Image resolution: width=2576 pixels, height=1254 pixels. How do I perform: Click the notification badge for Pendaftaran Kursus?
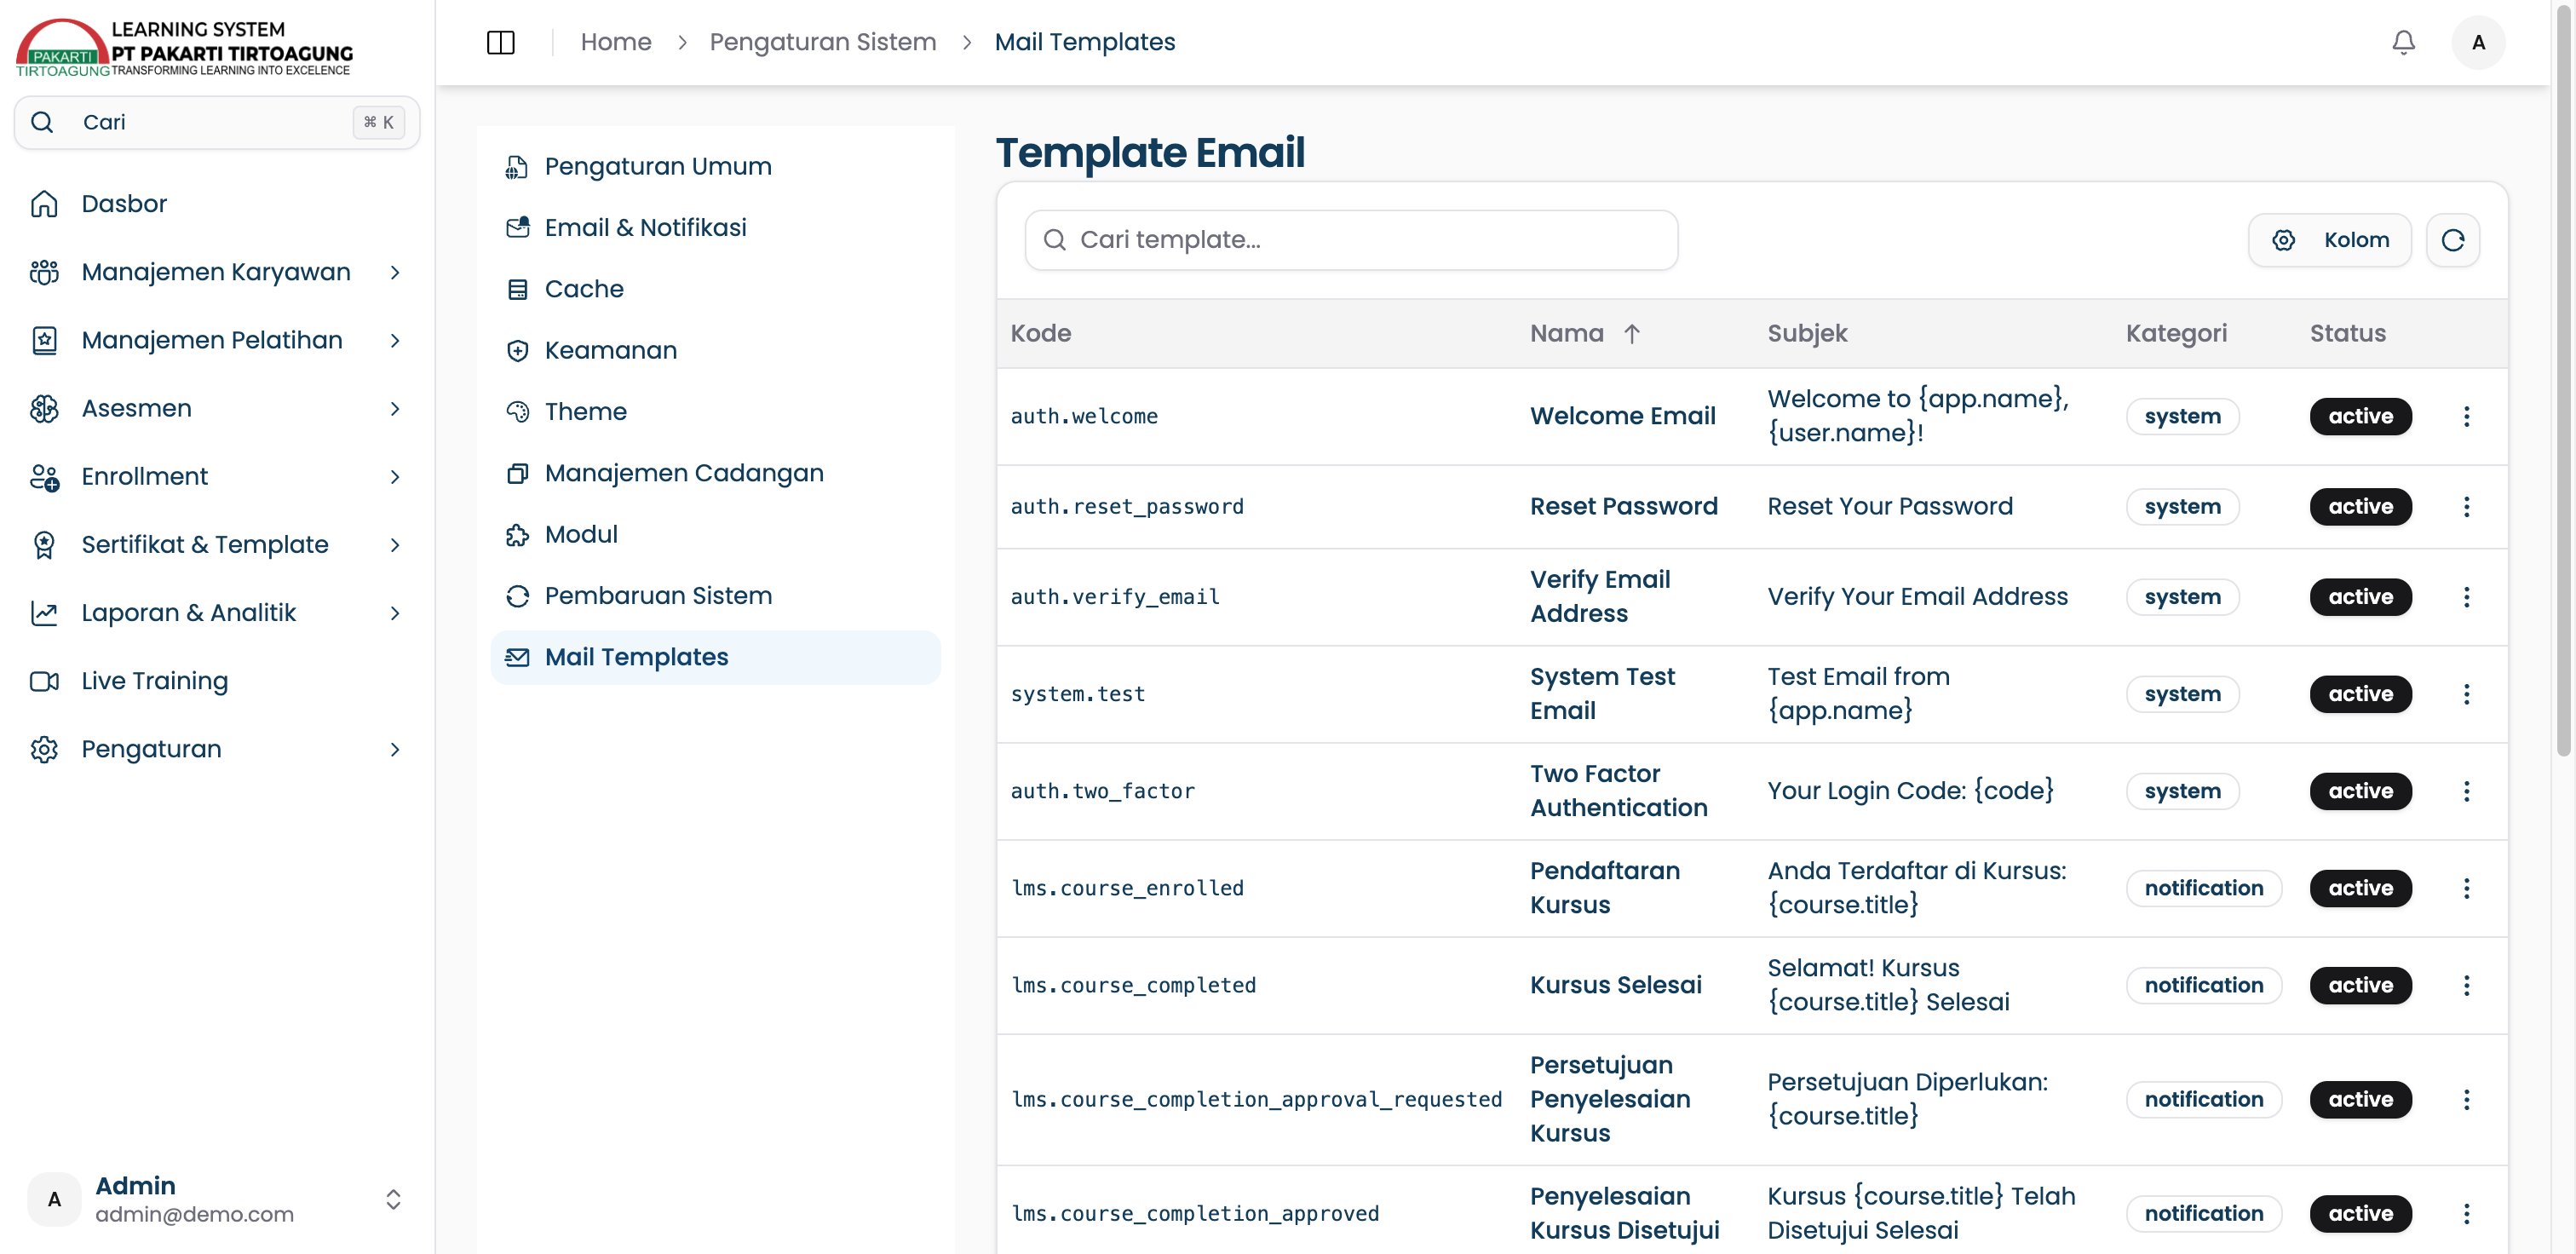point(2203,888)
